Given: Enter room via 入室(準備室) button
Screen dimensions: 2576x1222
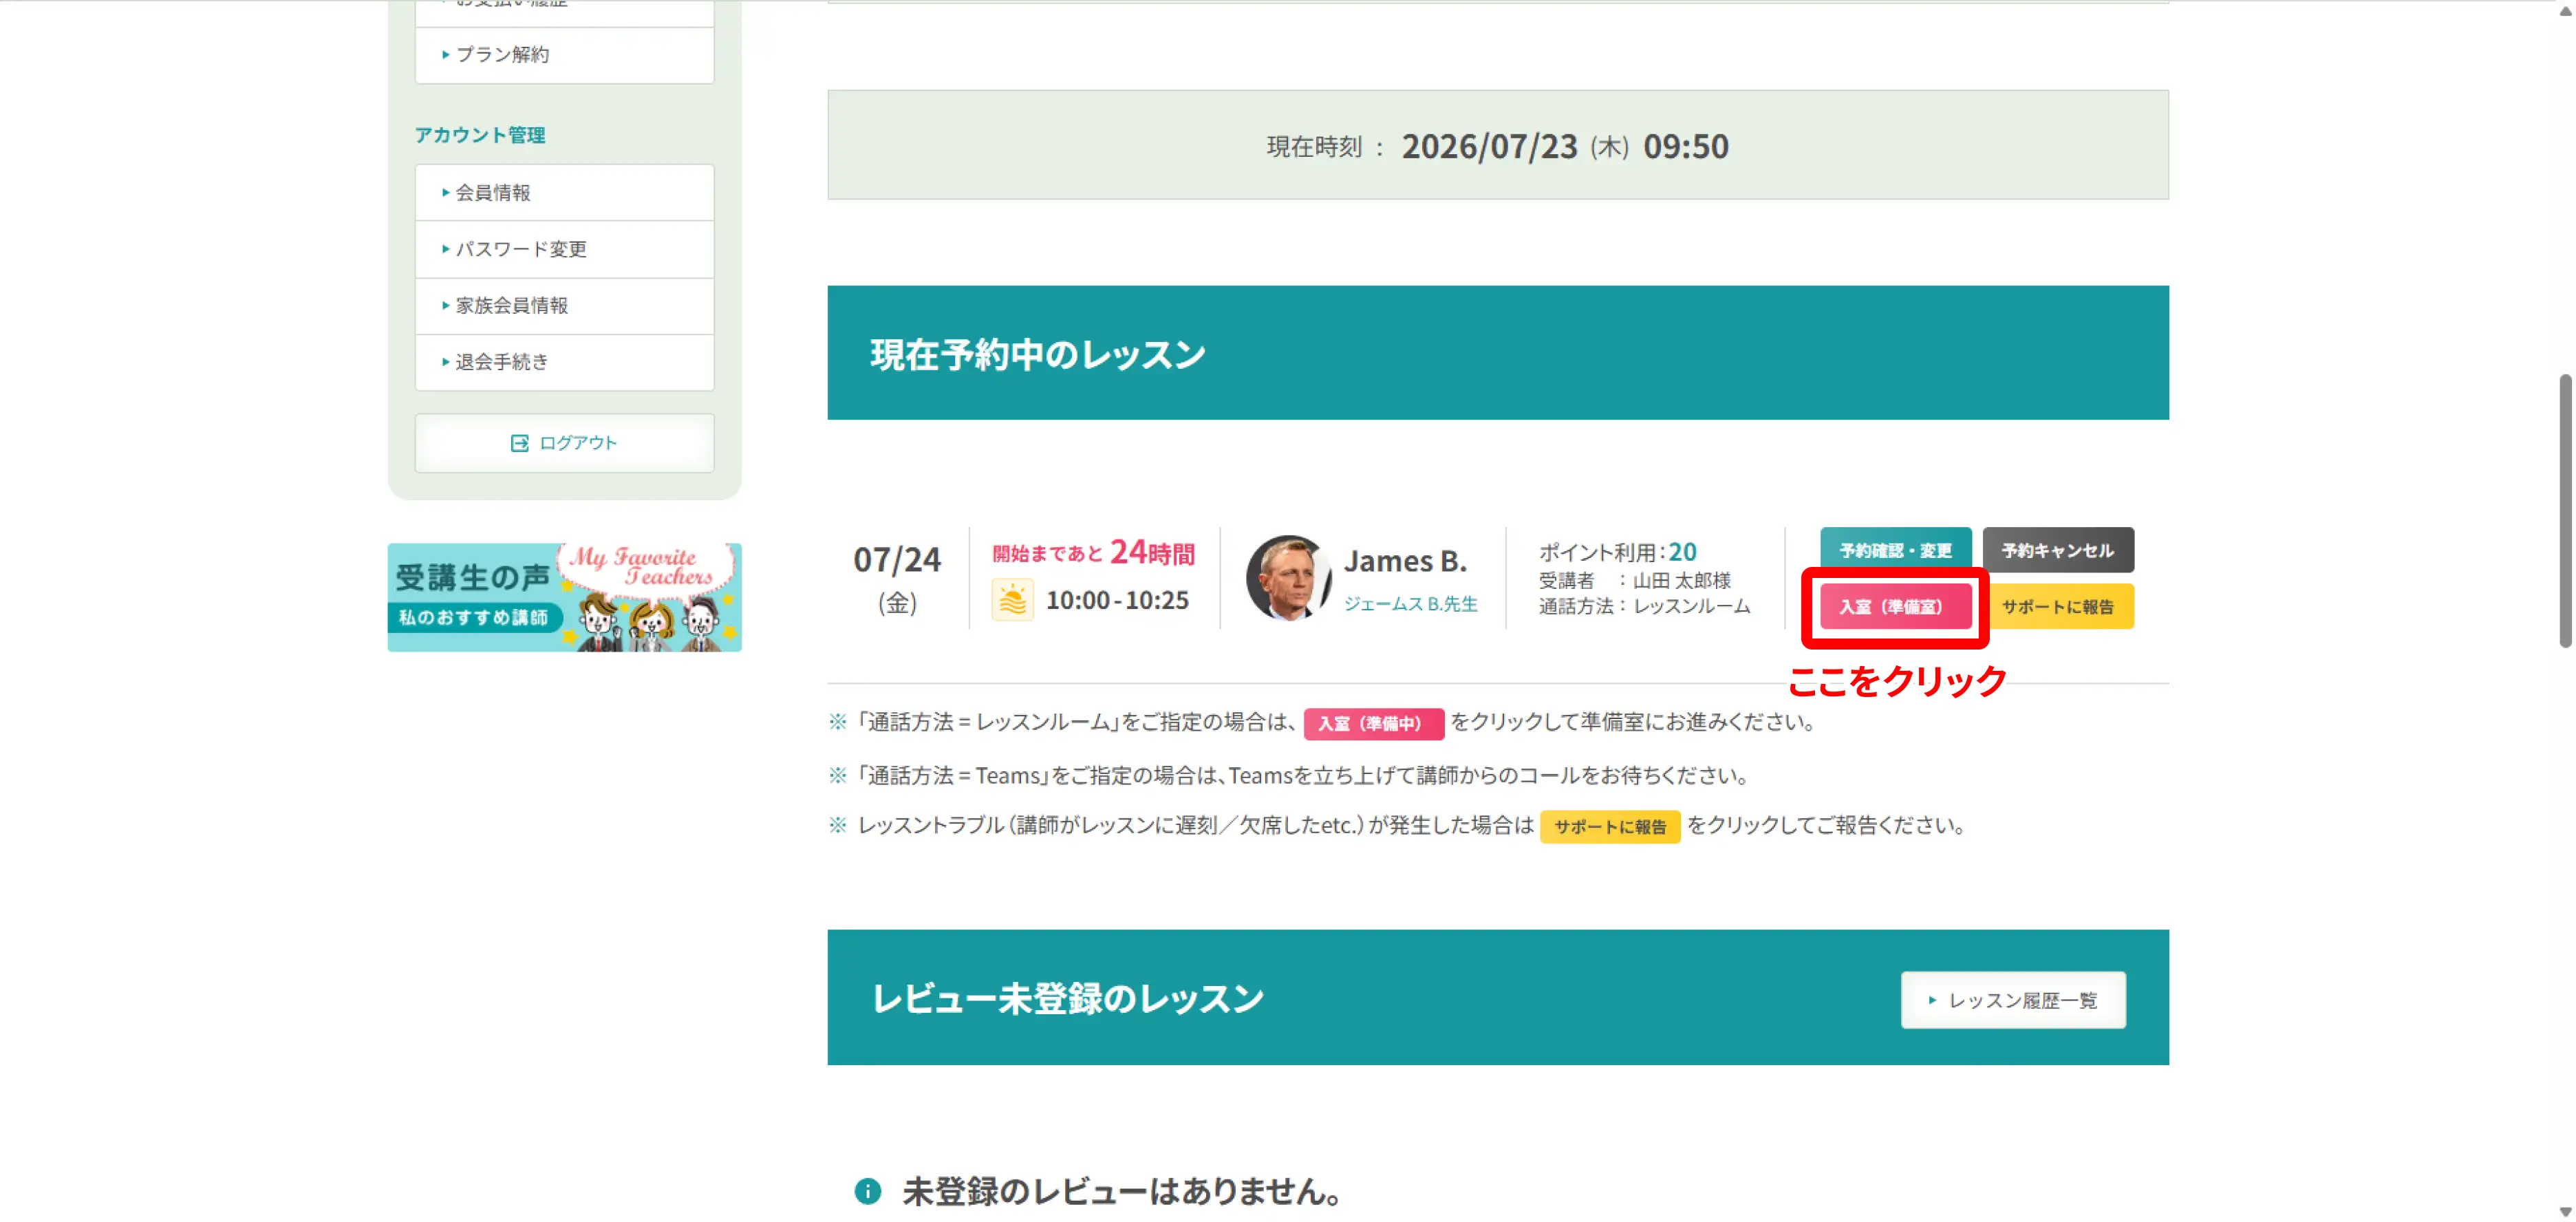Looking at the screenshot, I should [x=1895, y=607].
